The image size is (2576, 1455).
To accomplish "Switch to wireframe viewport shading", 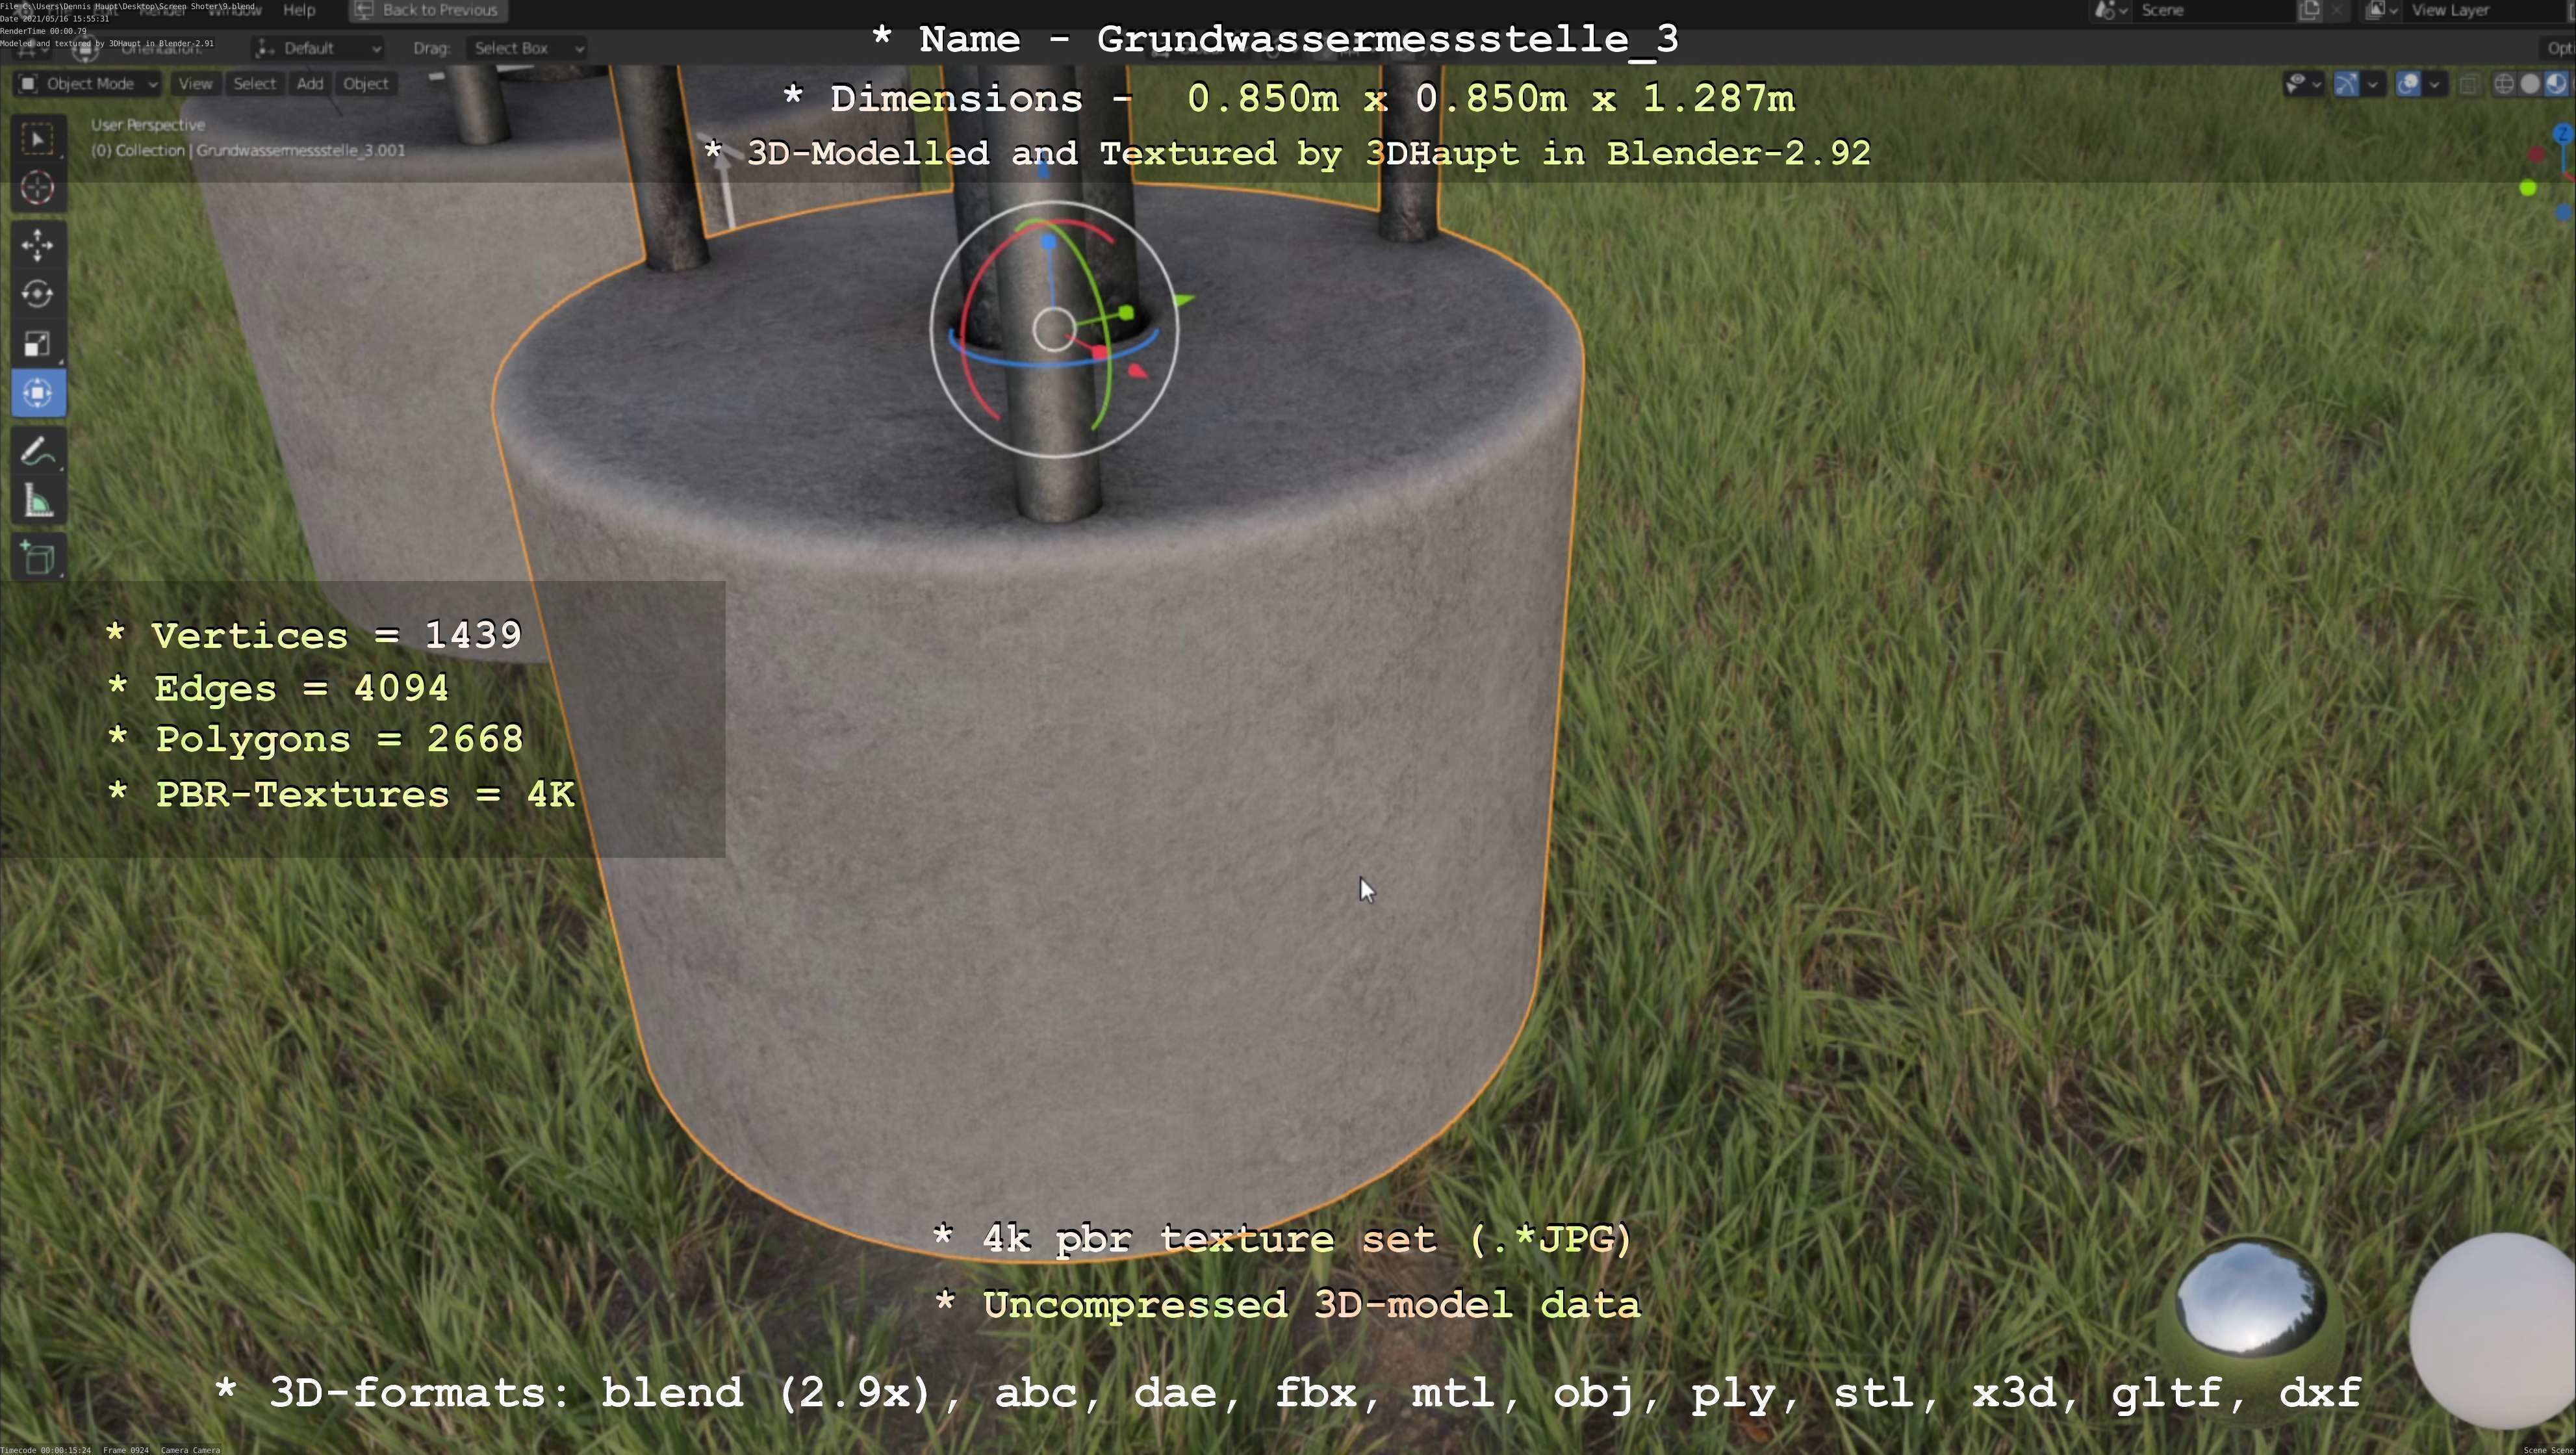I will click(2504, 84).
